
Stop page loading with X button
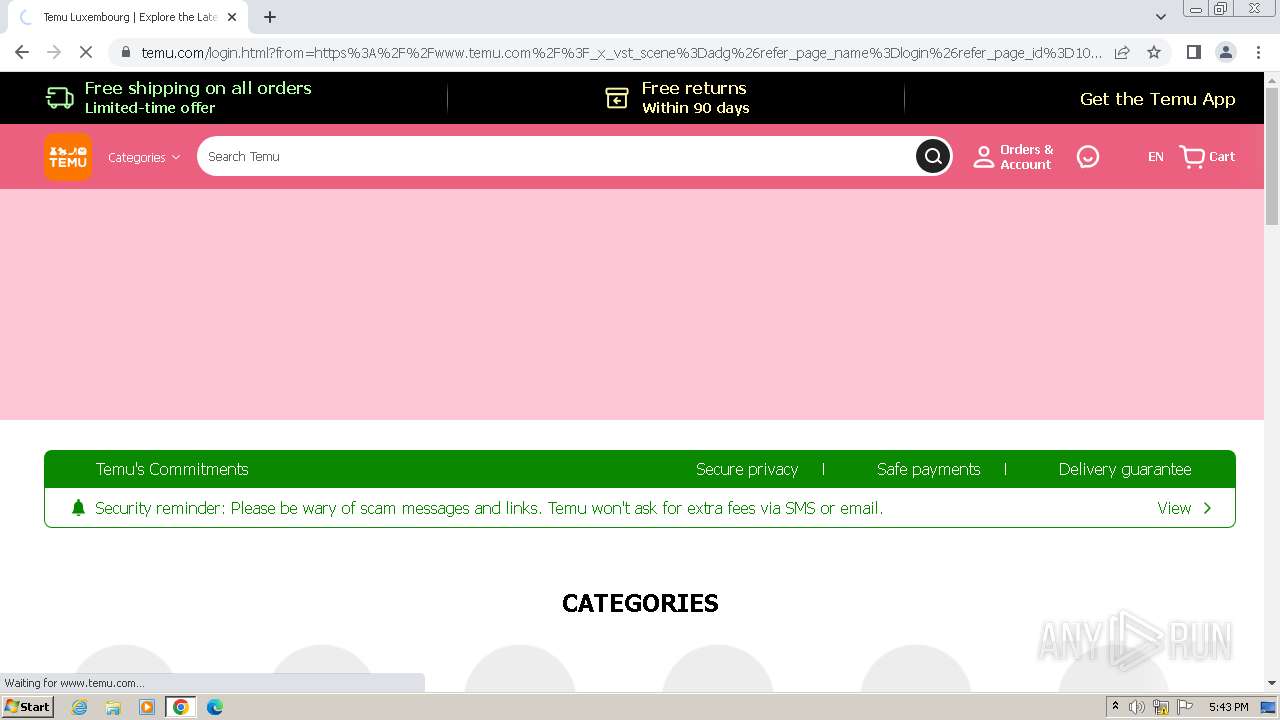[x=86, y=52]
